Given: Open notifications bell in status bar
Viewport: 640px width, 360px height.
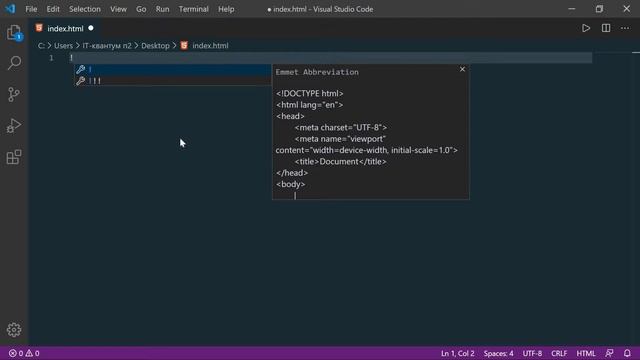Looking at the screenshot, I should pyautogui.click(x=627, y=353).
